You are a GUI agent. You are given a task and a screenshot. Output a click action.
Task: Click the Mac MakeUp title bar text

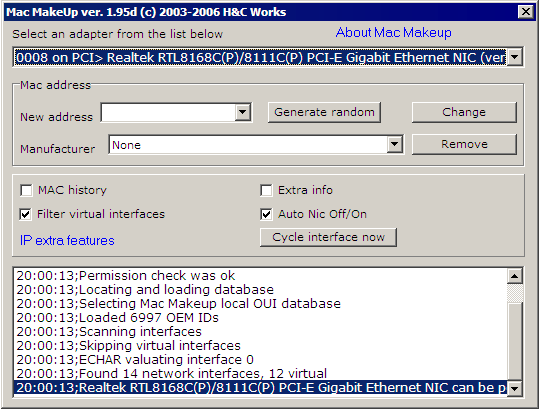[146, 12]
